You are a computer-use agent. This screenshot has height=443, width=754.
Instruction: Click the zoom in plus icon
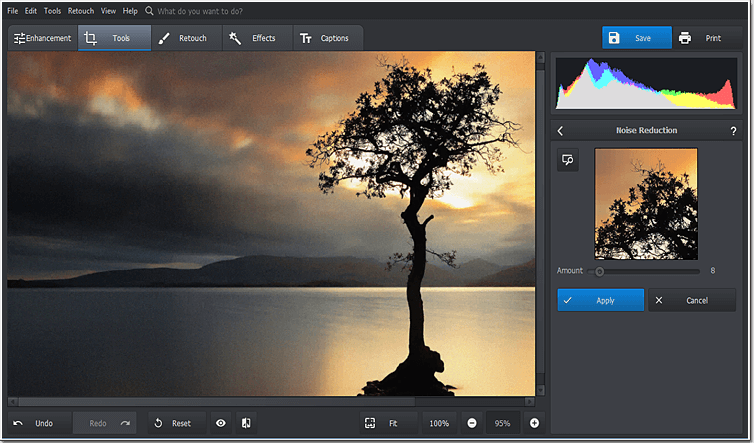(x=534, y=423)
